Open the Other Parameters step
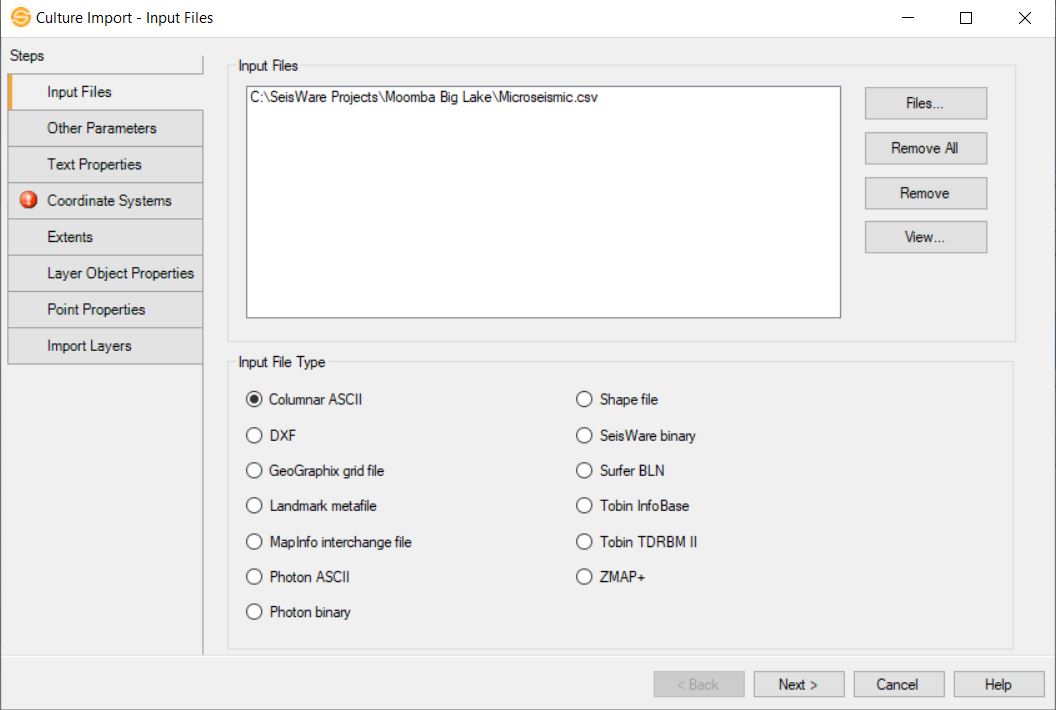Screen dimensions: 1056x710 tap(102, 128)
